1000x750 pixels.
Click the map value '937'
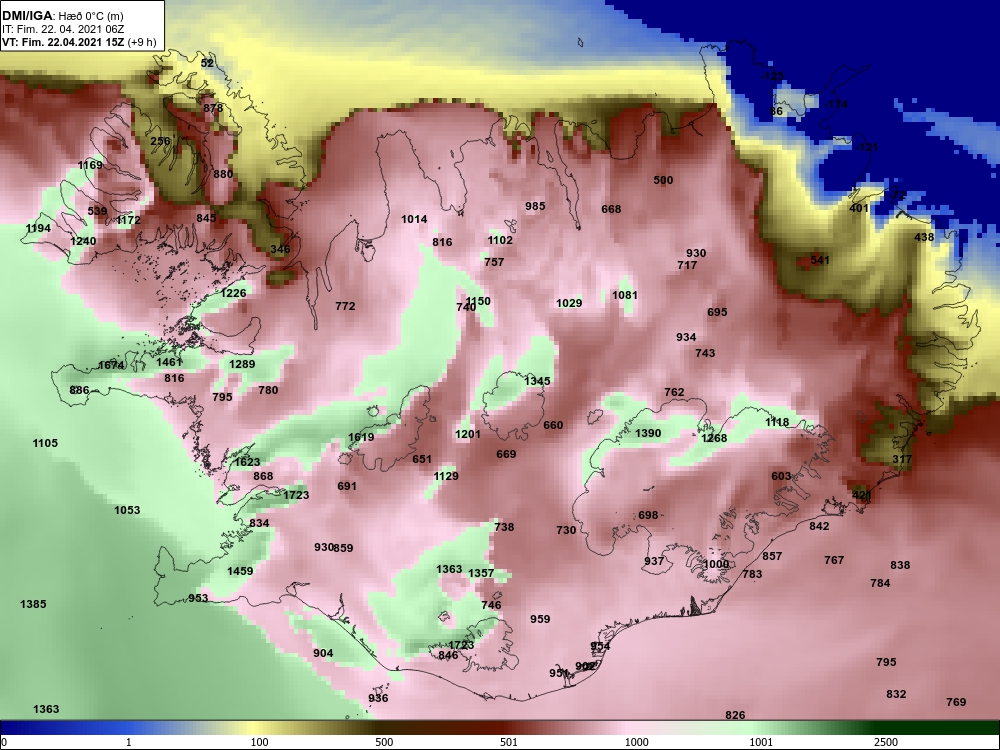pos(654,561)
